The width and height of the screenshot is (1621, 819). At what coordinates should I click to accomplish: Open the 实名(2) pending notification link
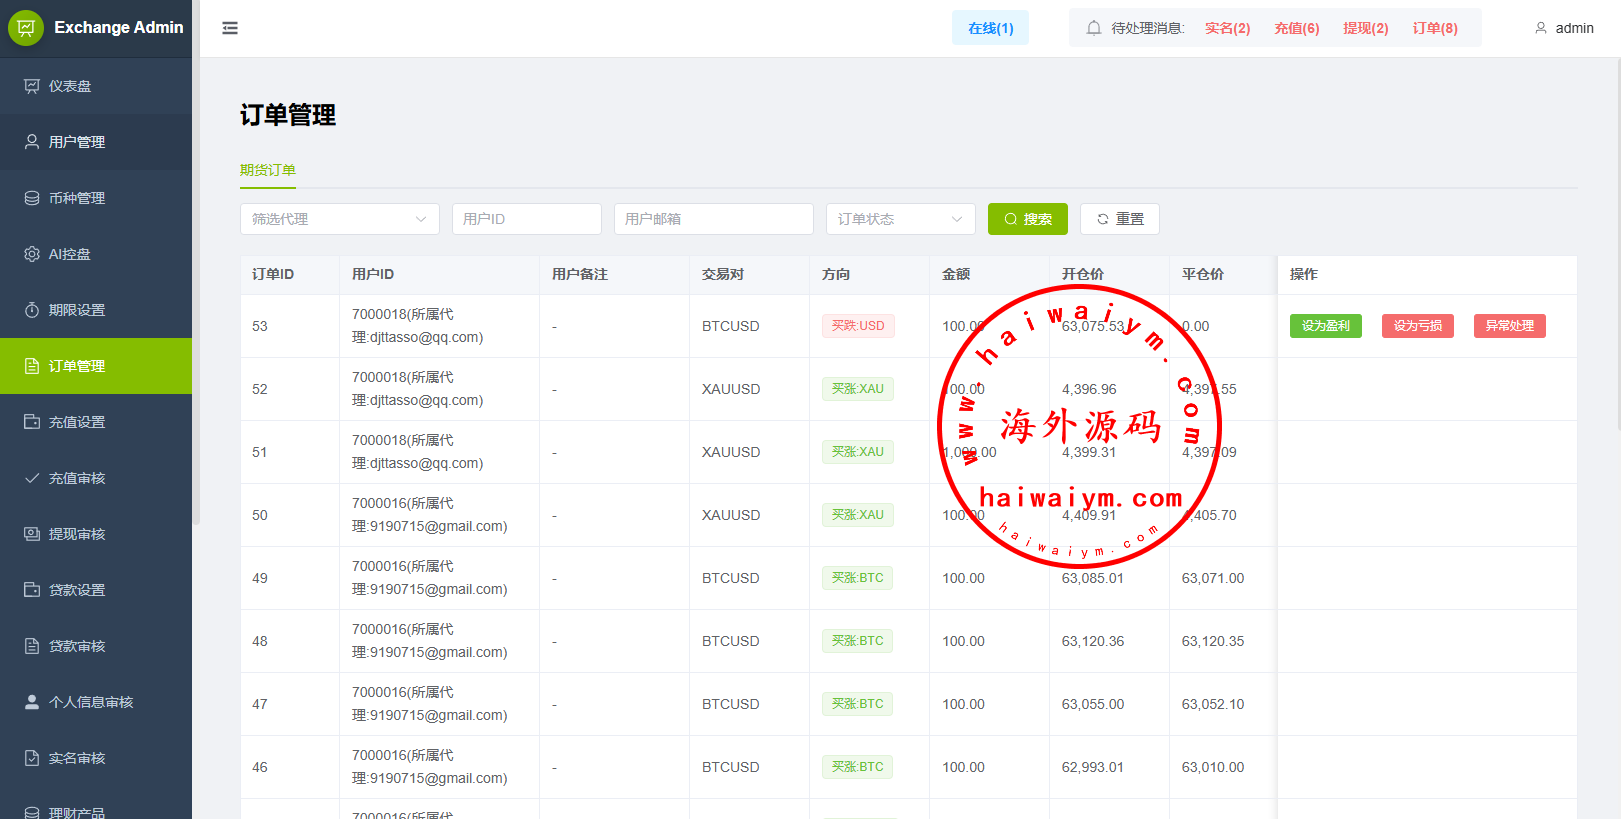[1228, 28]
